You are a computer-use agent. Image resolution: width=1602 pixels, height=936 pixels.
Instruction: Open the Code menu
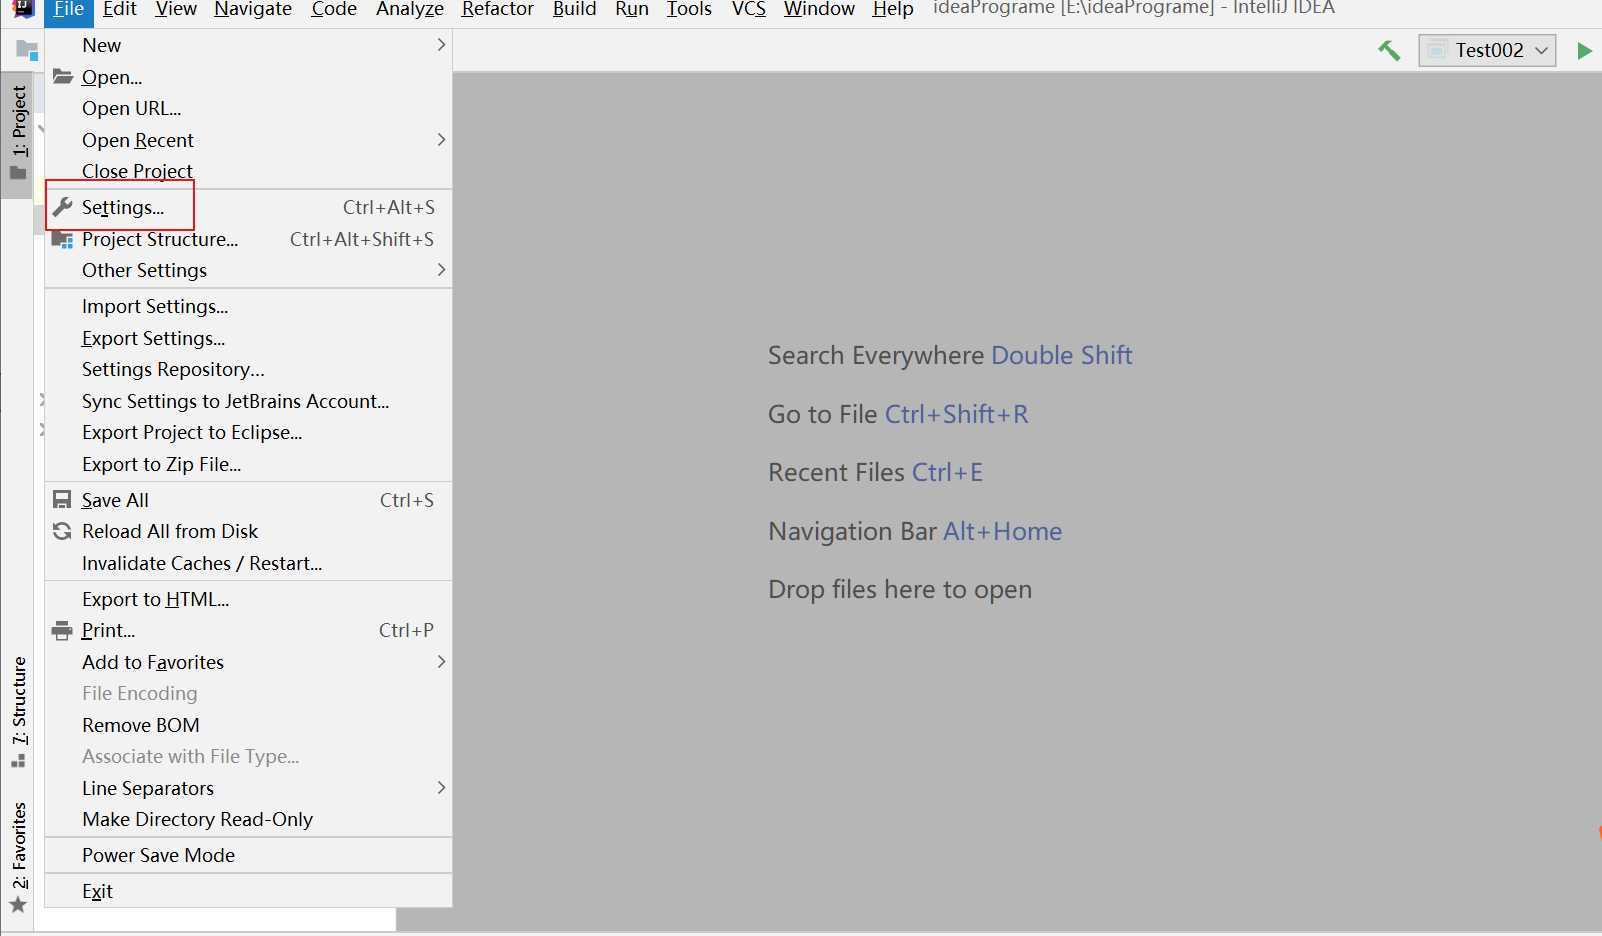[x=334, y=10]
